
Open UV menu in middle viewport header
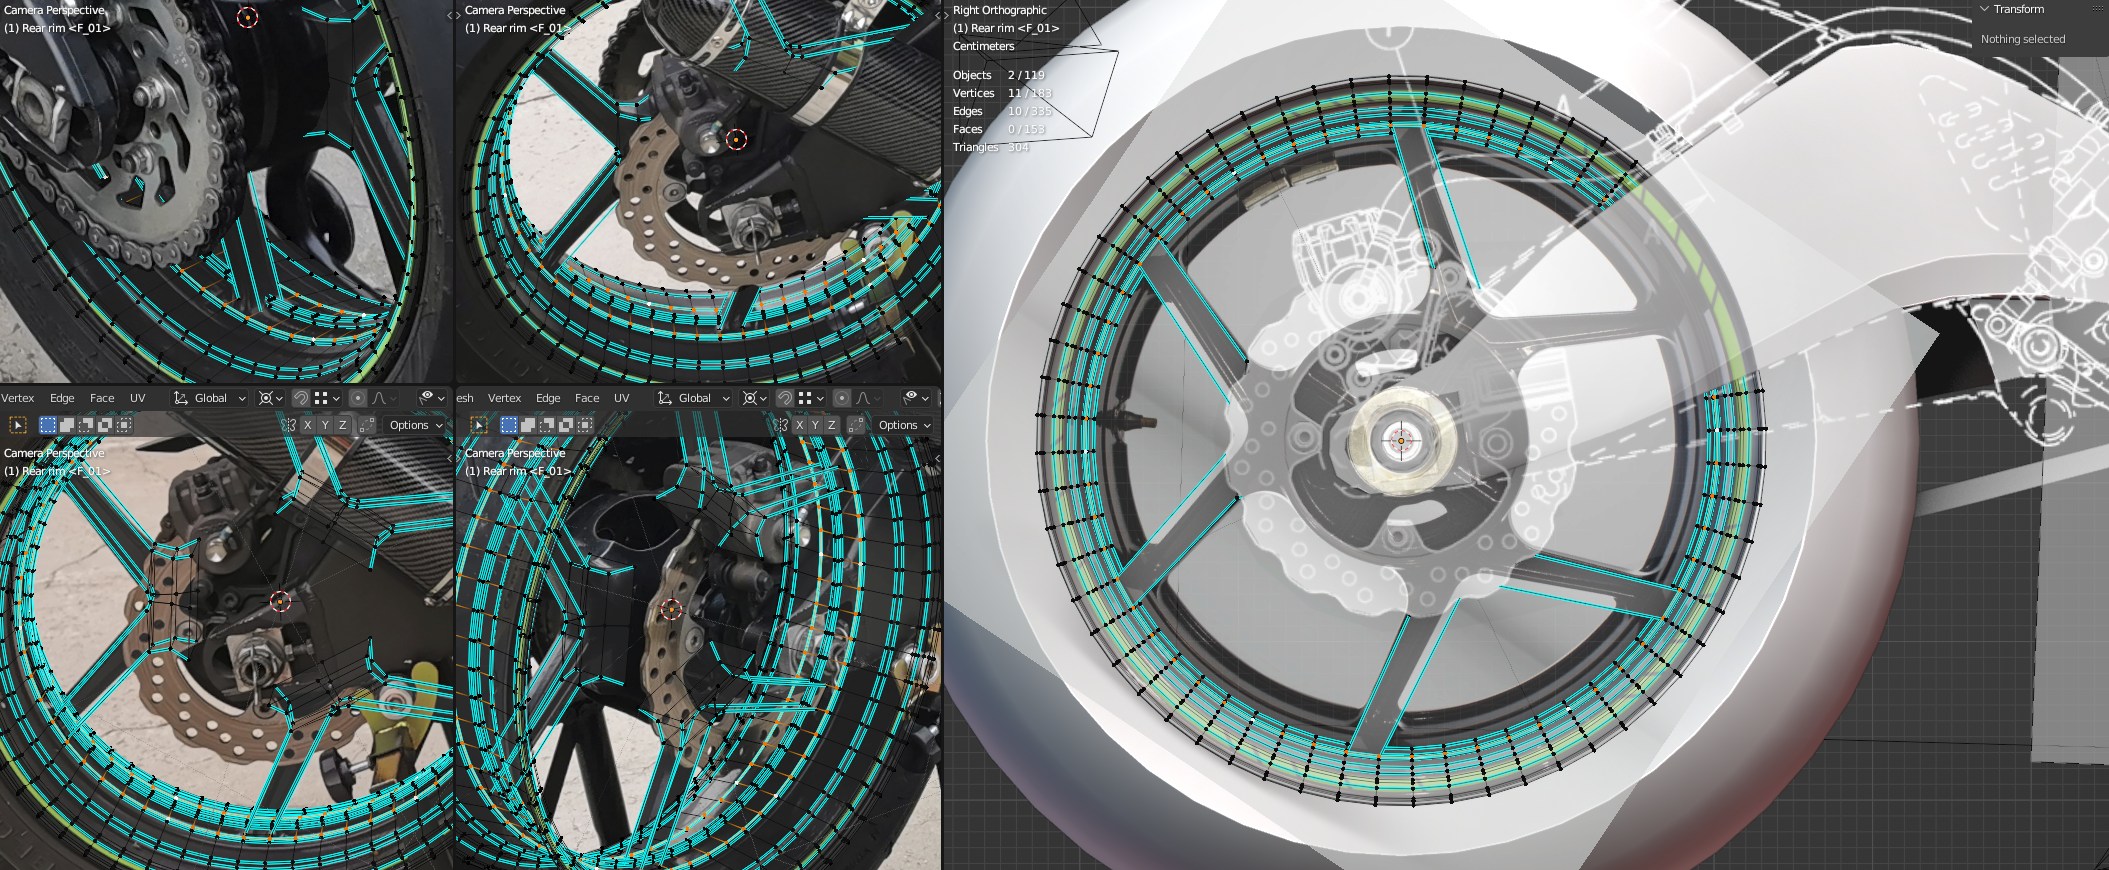[x=622, y=398]
